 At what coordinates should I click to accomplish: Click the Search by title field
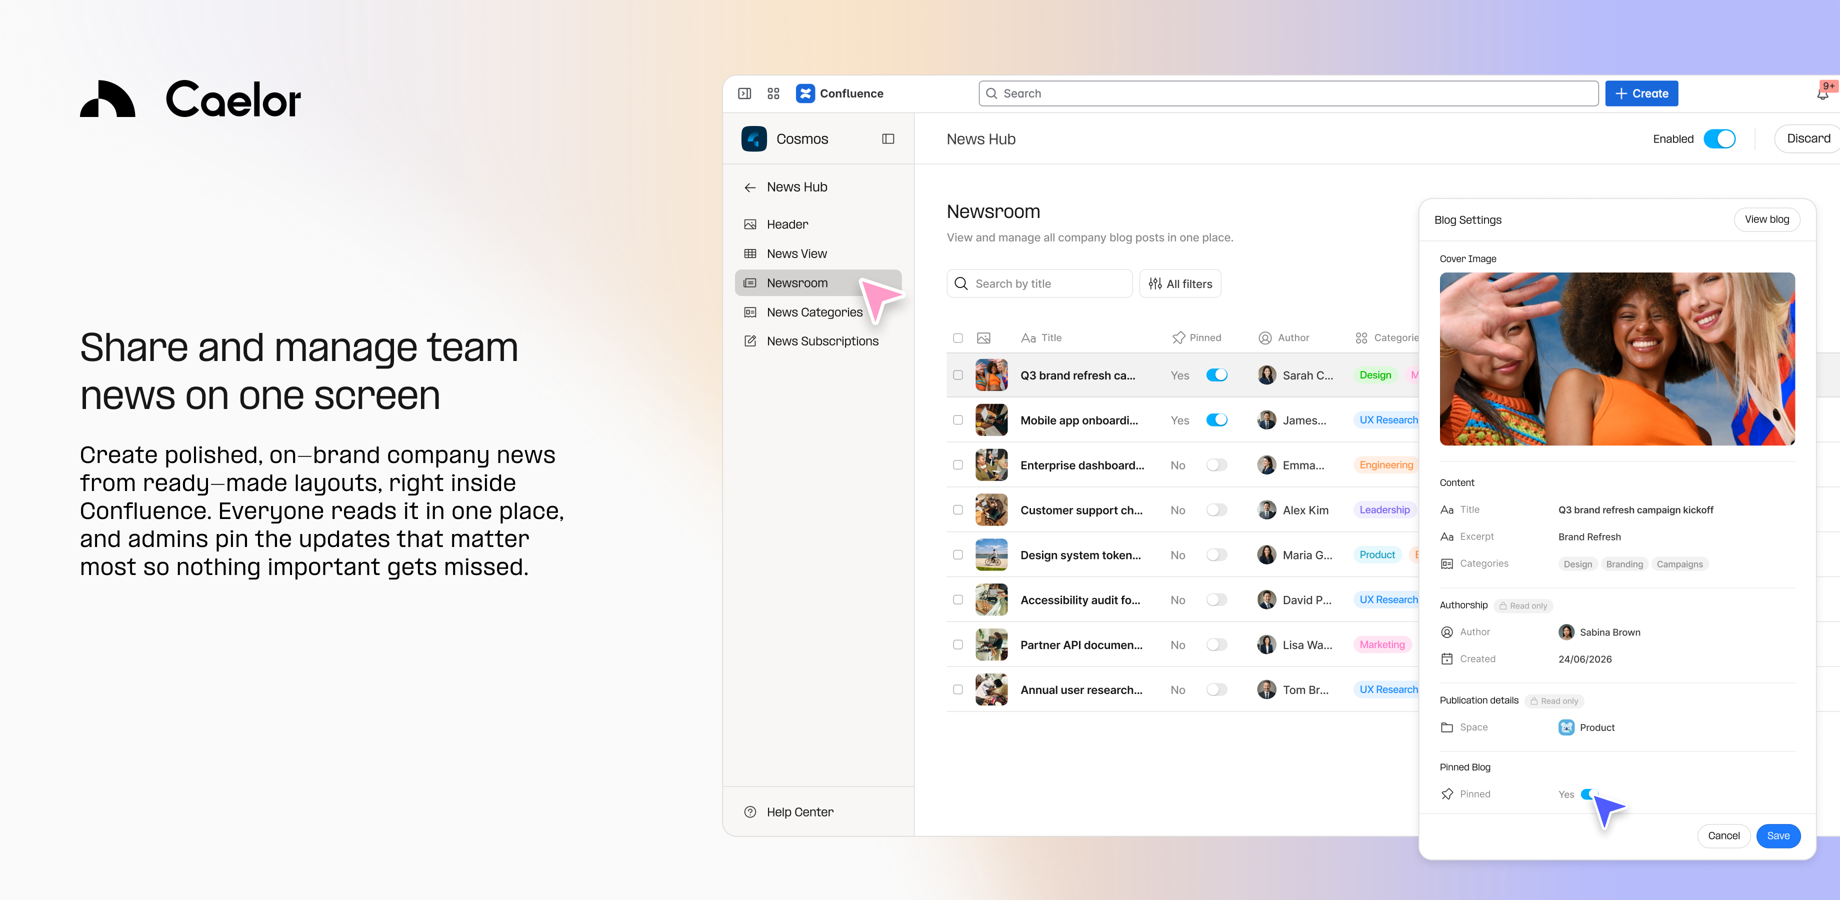tap(1039, 284)
